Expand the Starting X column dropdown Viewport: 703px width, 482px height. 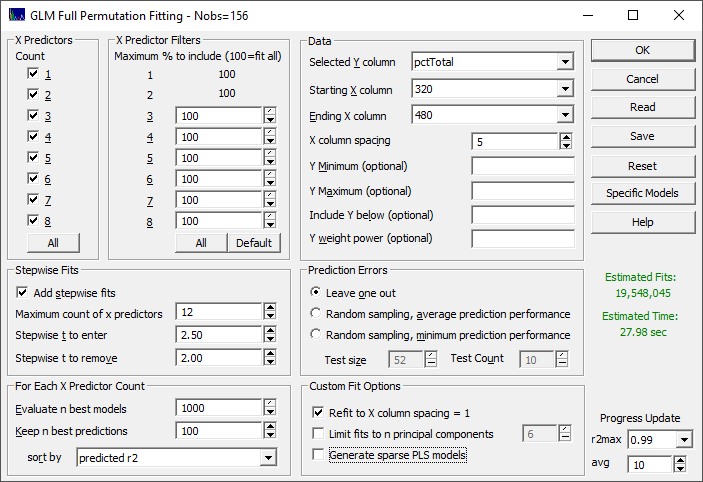(x=565, y=89)
